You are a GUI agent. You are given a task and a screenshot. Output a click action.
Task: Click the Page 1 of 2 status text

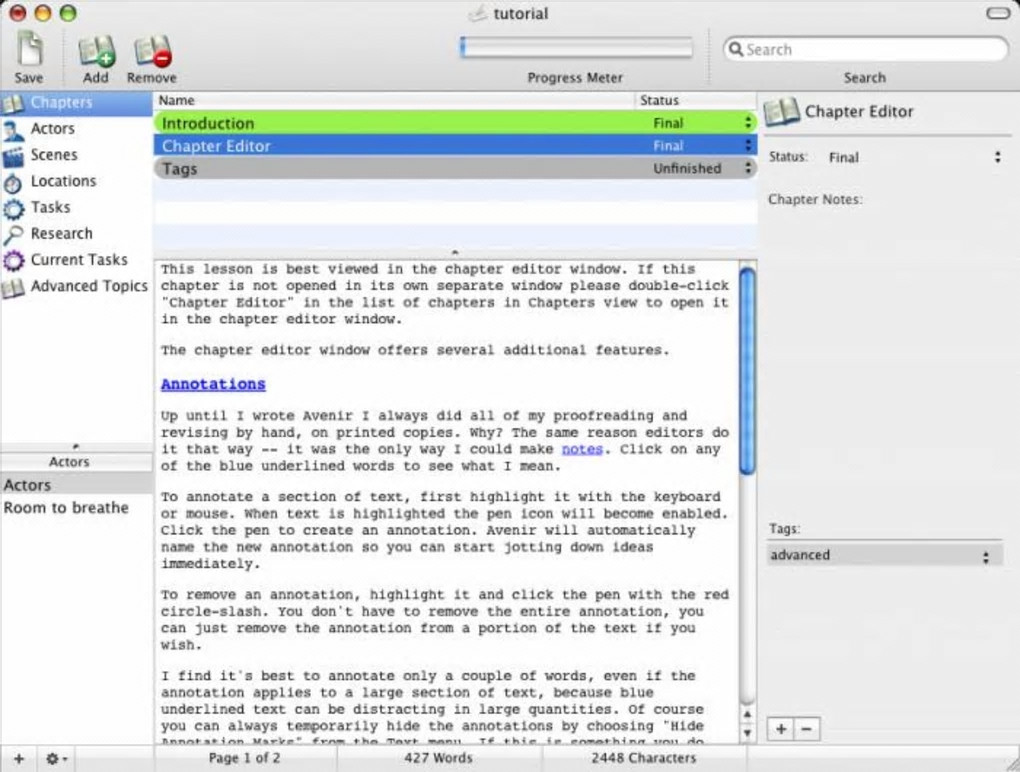pyautogui.click(x=245, y=758)
